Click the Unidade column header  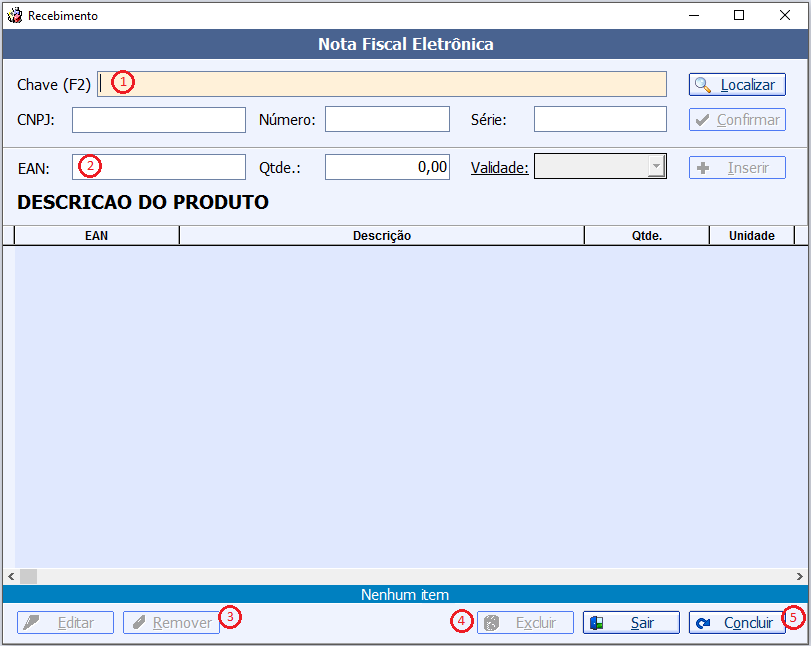click(751, 236)
